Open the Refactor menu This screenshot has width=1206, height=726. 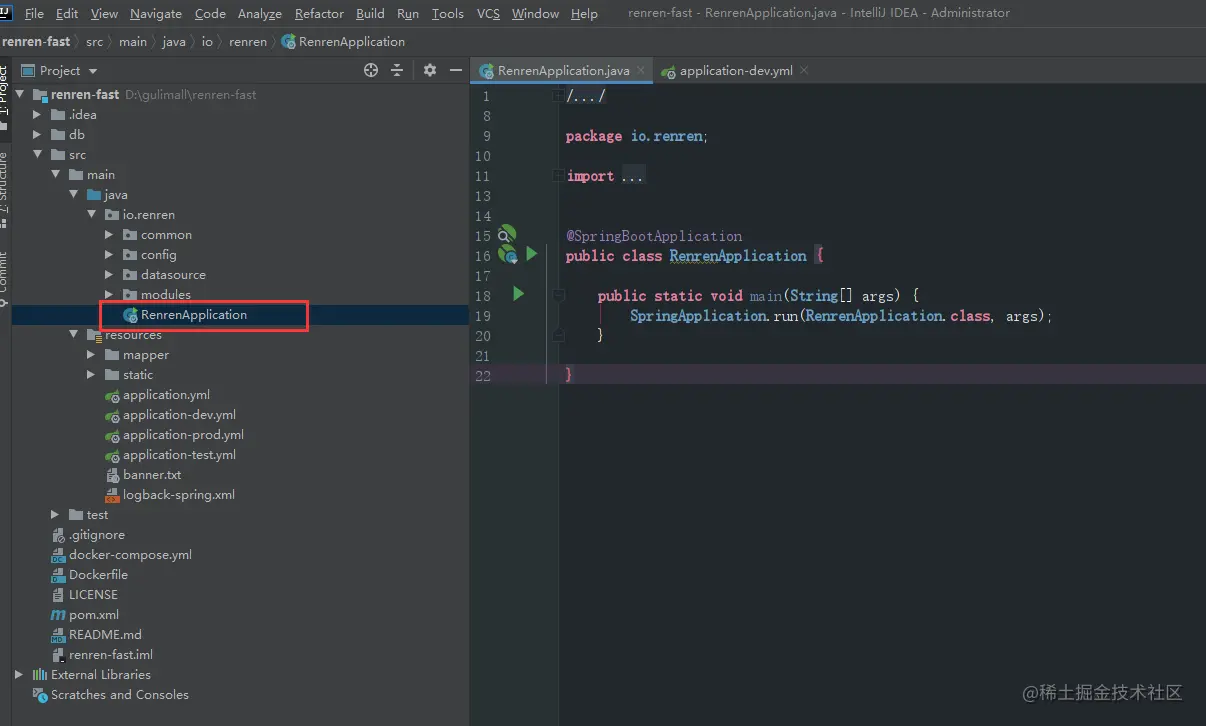point(319,14)
